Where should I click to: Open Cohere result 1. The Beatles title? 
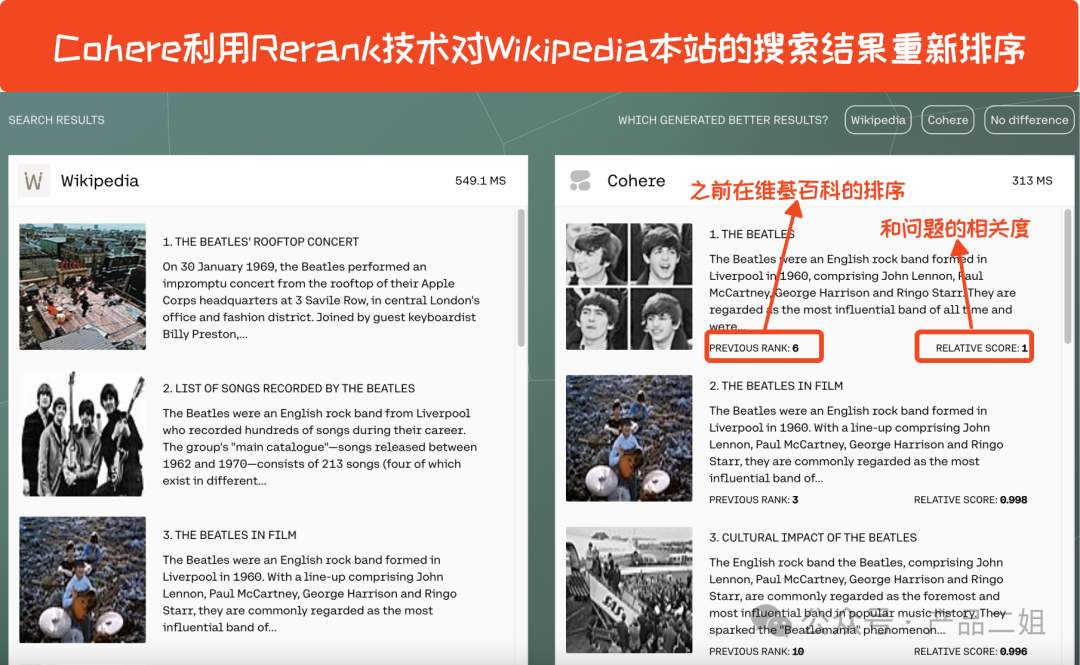tap(751, 234)
